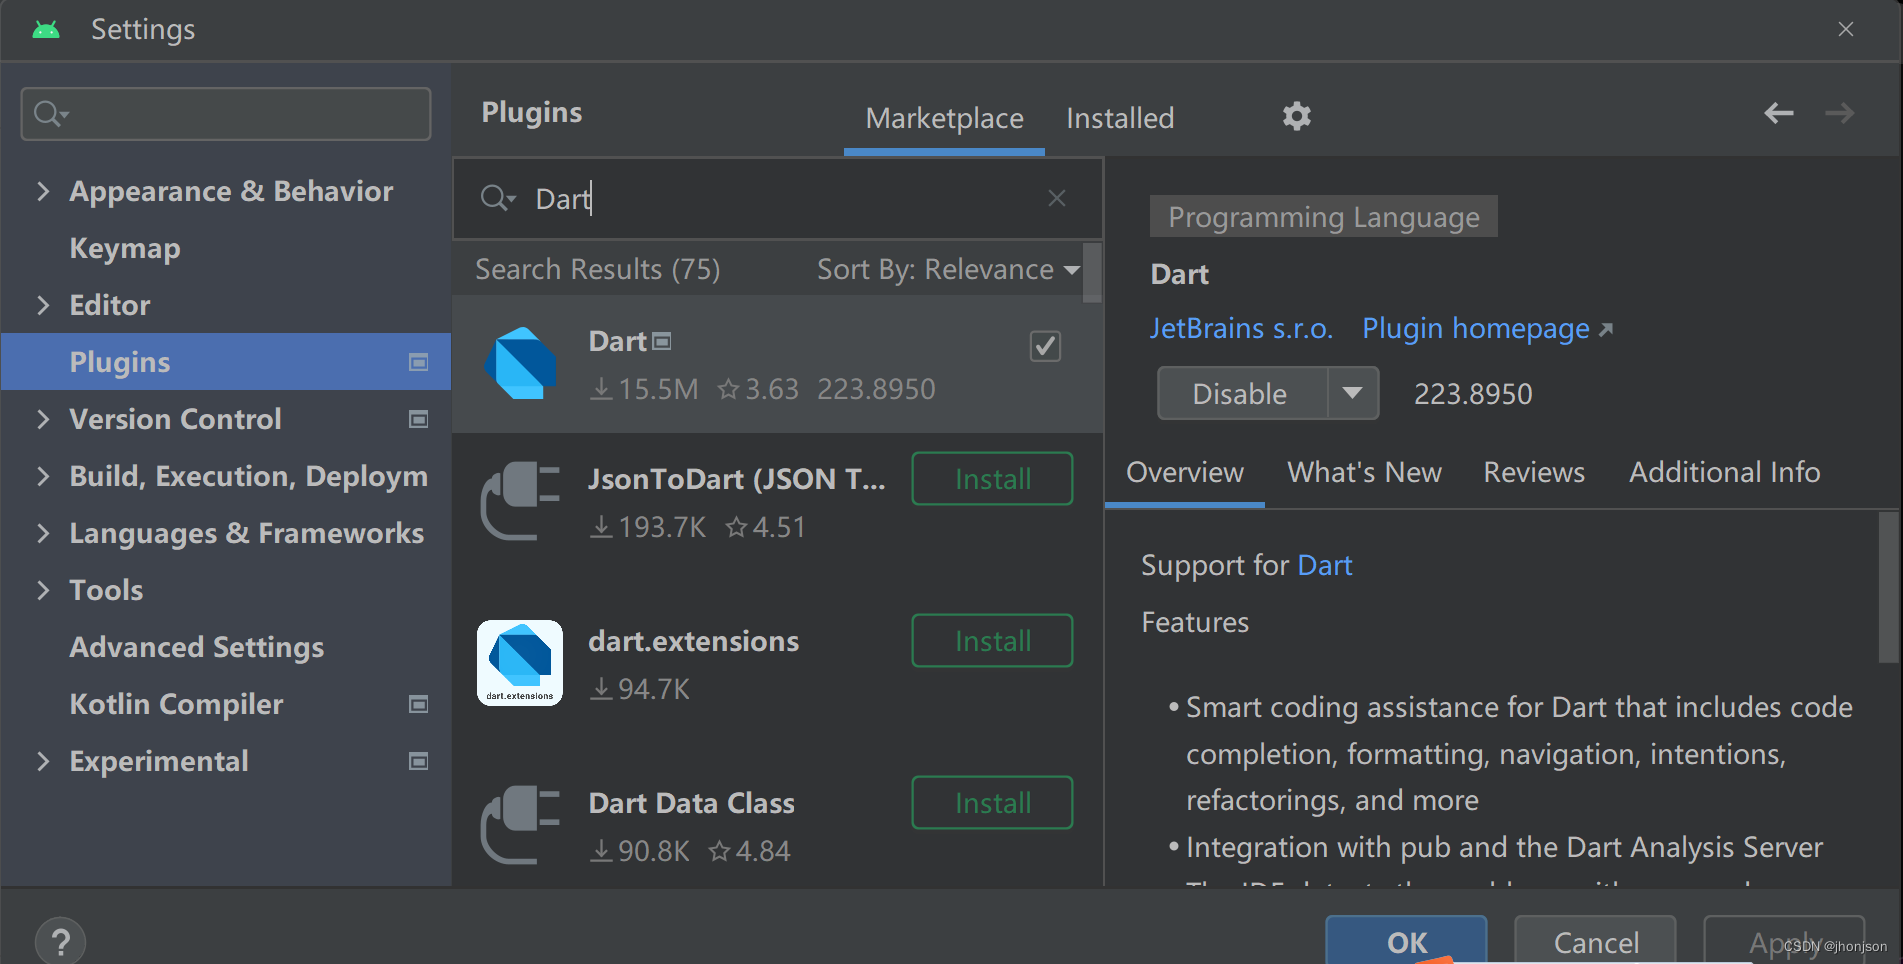Open the help question mark button
The height and width of the screenshot is (964, 1903).
tap(60, 941)
